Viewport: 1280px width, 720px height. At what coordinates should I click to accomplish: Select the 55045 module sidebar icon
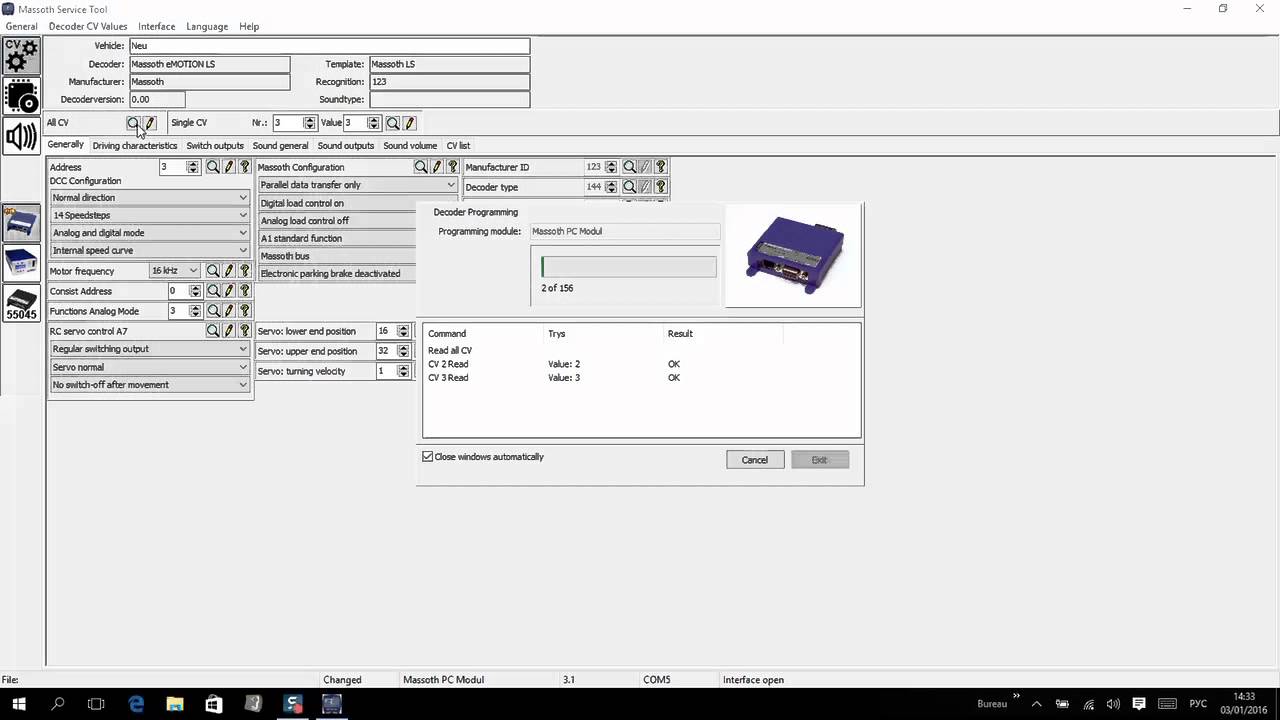click(22, 303)
